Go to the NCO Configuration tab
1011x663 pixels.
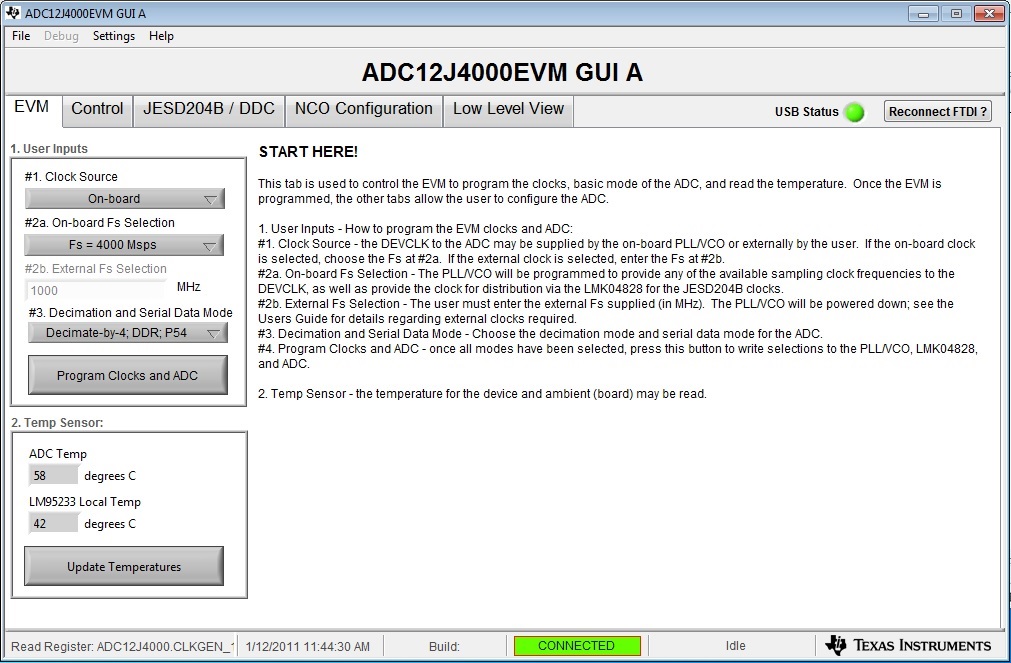(x=364, y=109)
